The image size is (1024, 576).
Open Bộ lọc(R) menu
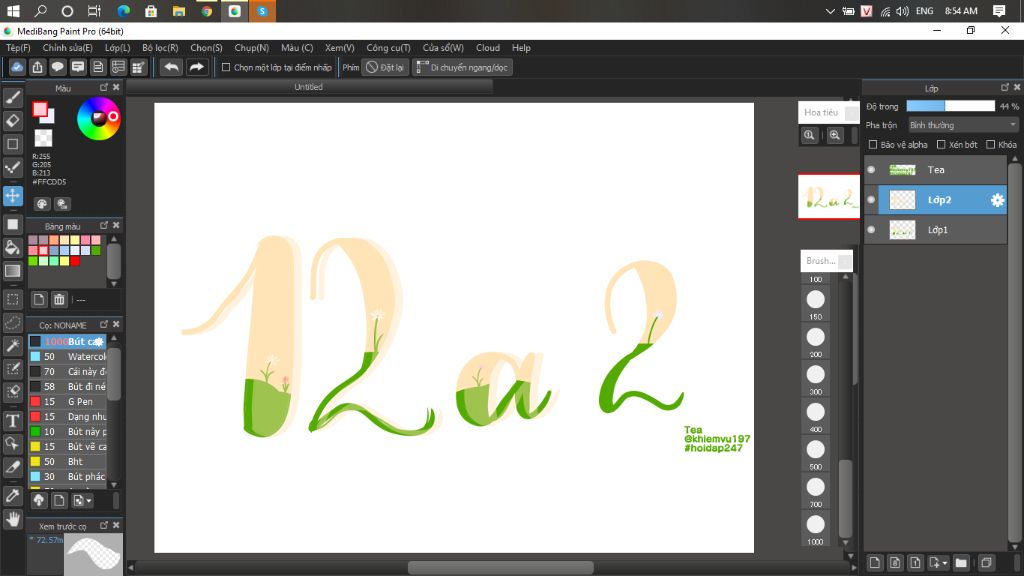click(x=160, y=48)
